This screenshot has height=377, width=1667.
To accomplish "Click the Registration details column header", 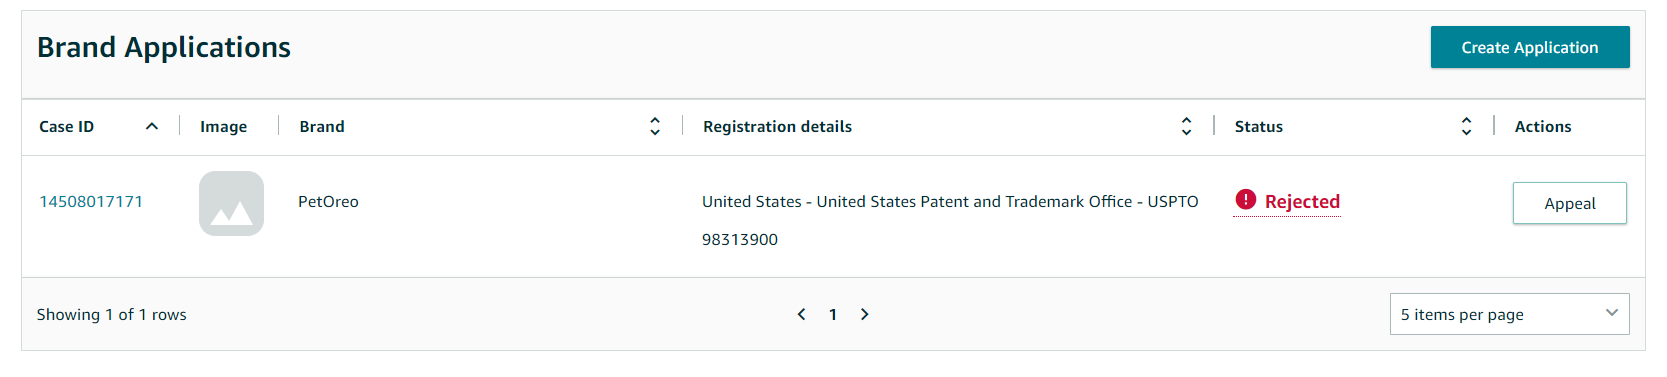I will coord(777,126).
